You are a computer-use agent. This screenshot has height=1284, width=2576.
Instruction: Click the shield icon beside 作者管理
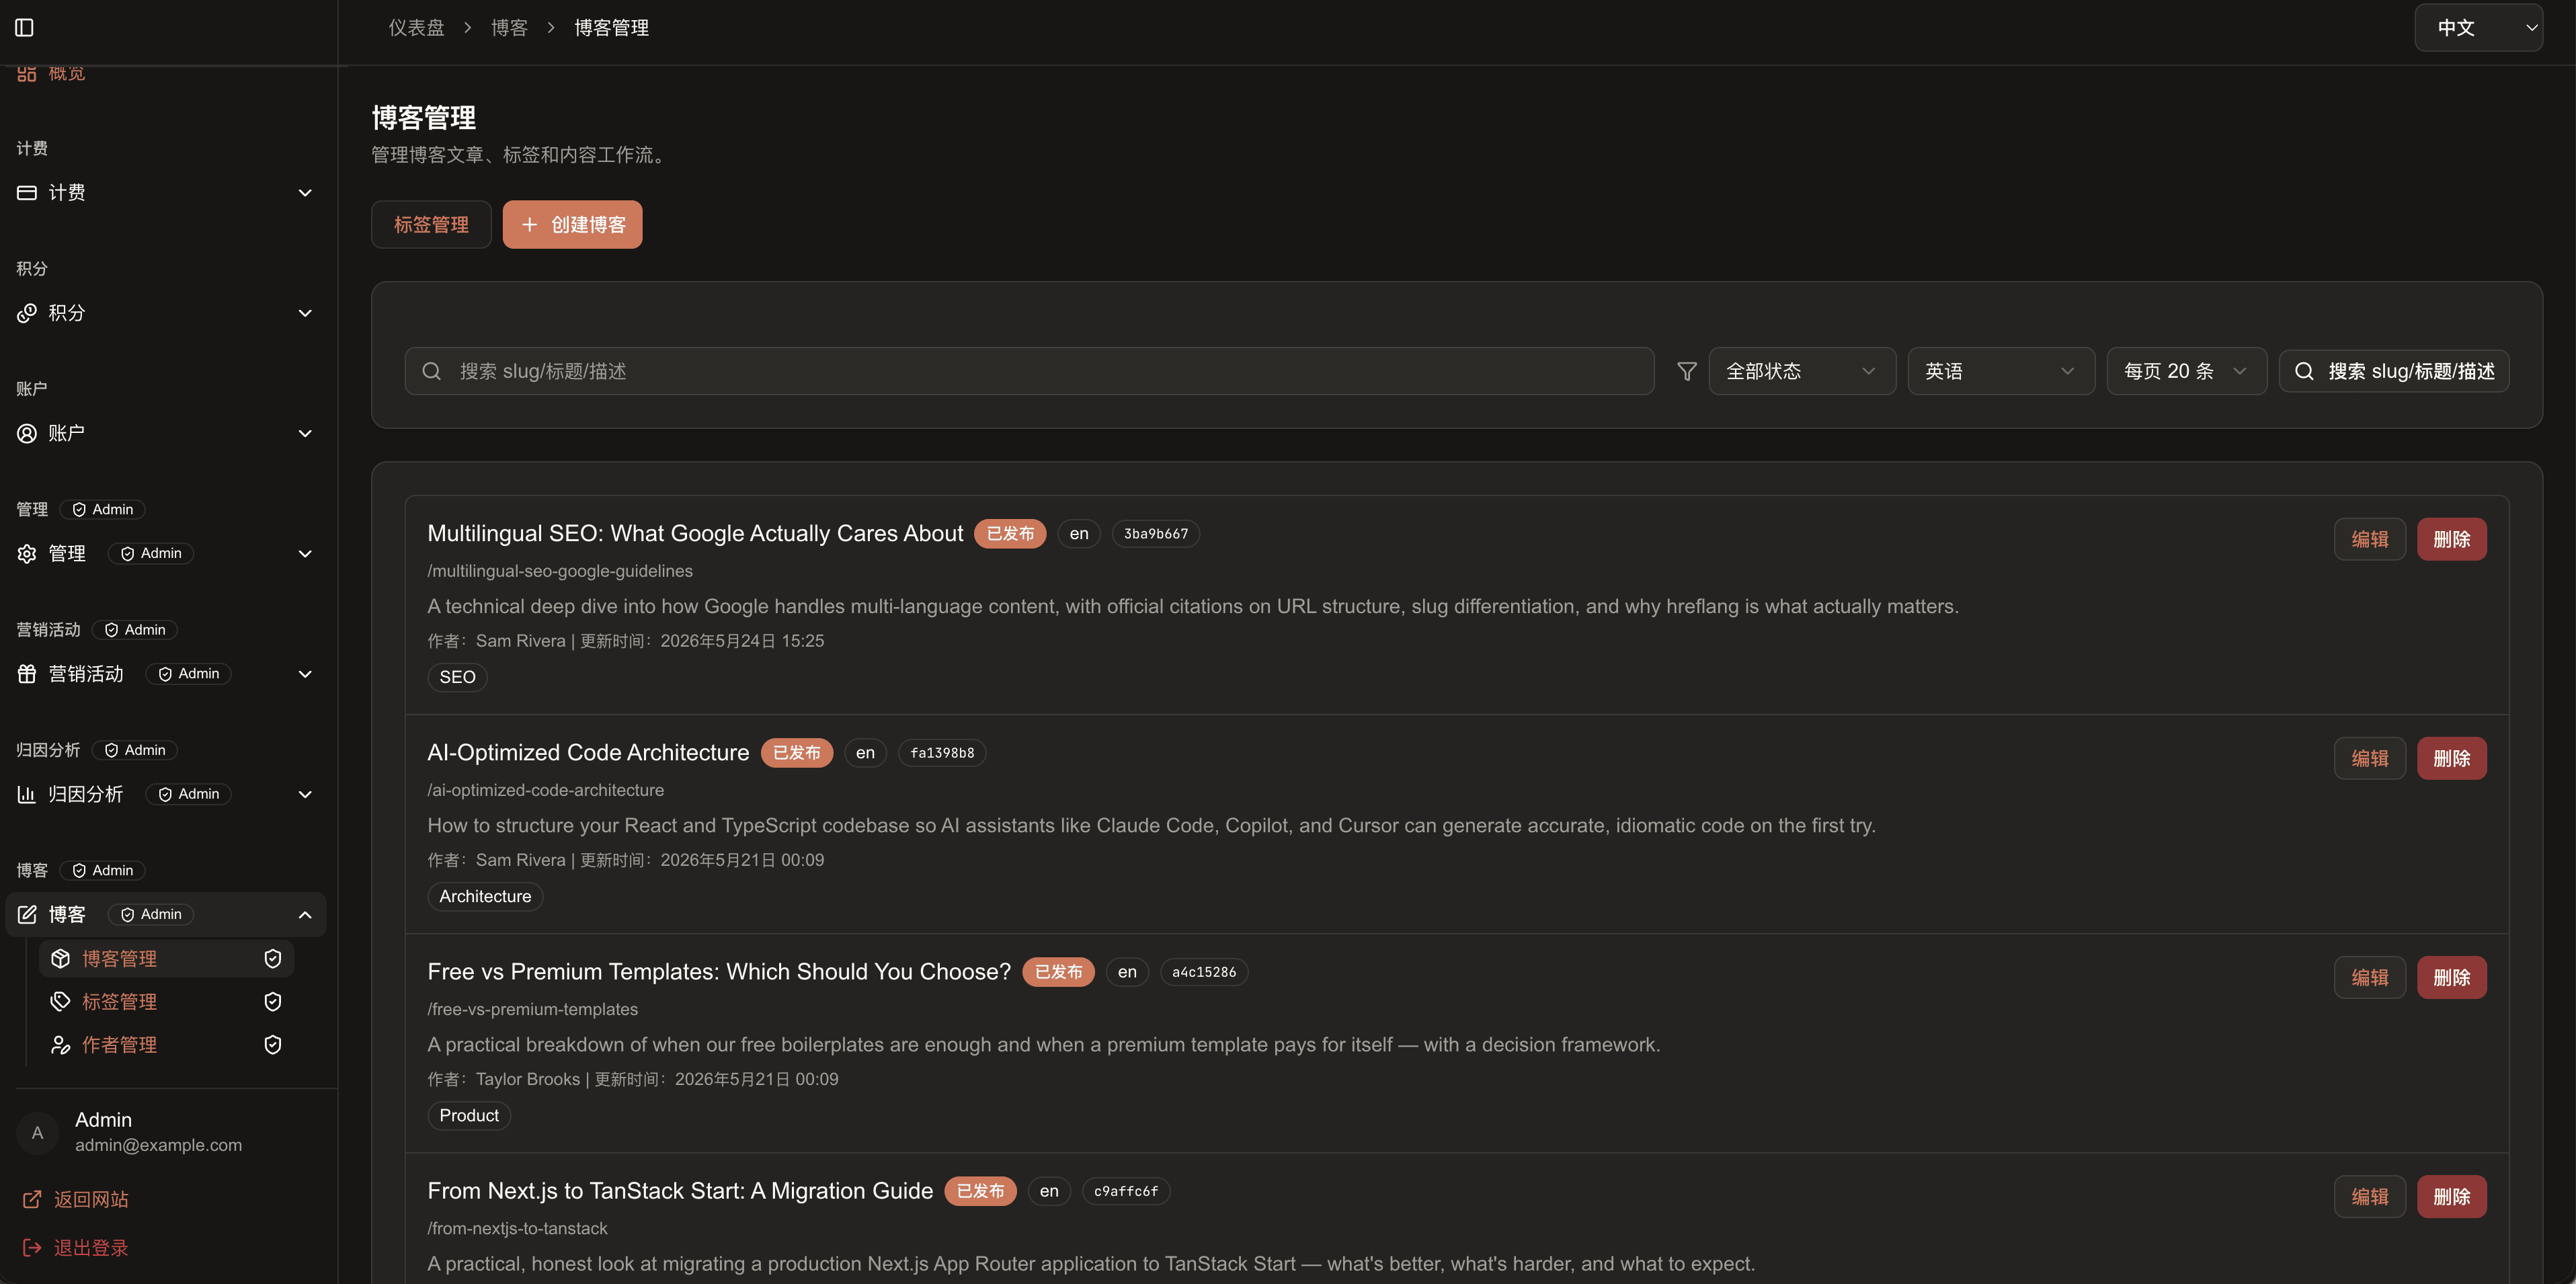273,1045
